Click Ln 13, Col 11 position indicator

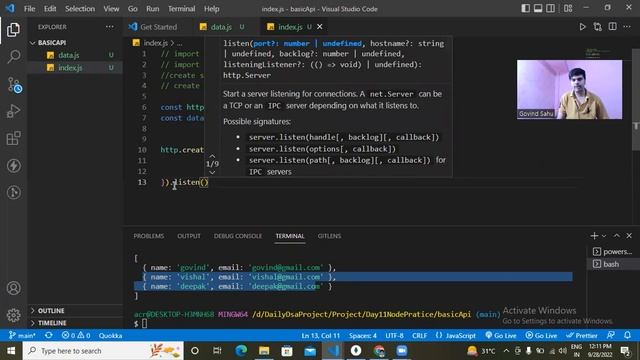tap(320, 336)
